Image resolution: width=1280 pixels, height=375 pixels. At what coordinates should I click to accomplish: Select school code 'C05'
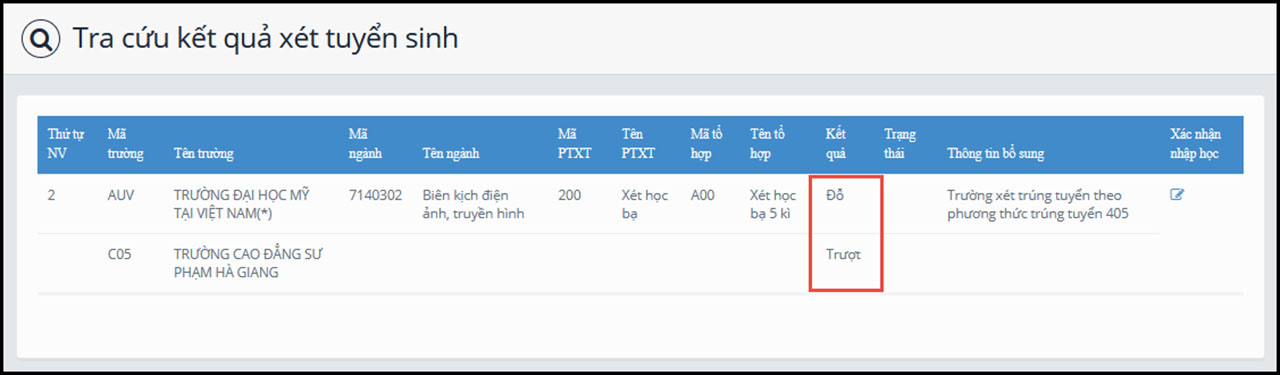pyautogui.click(x=119, y=254)
